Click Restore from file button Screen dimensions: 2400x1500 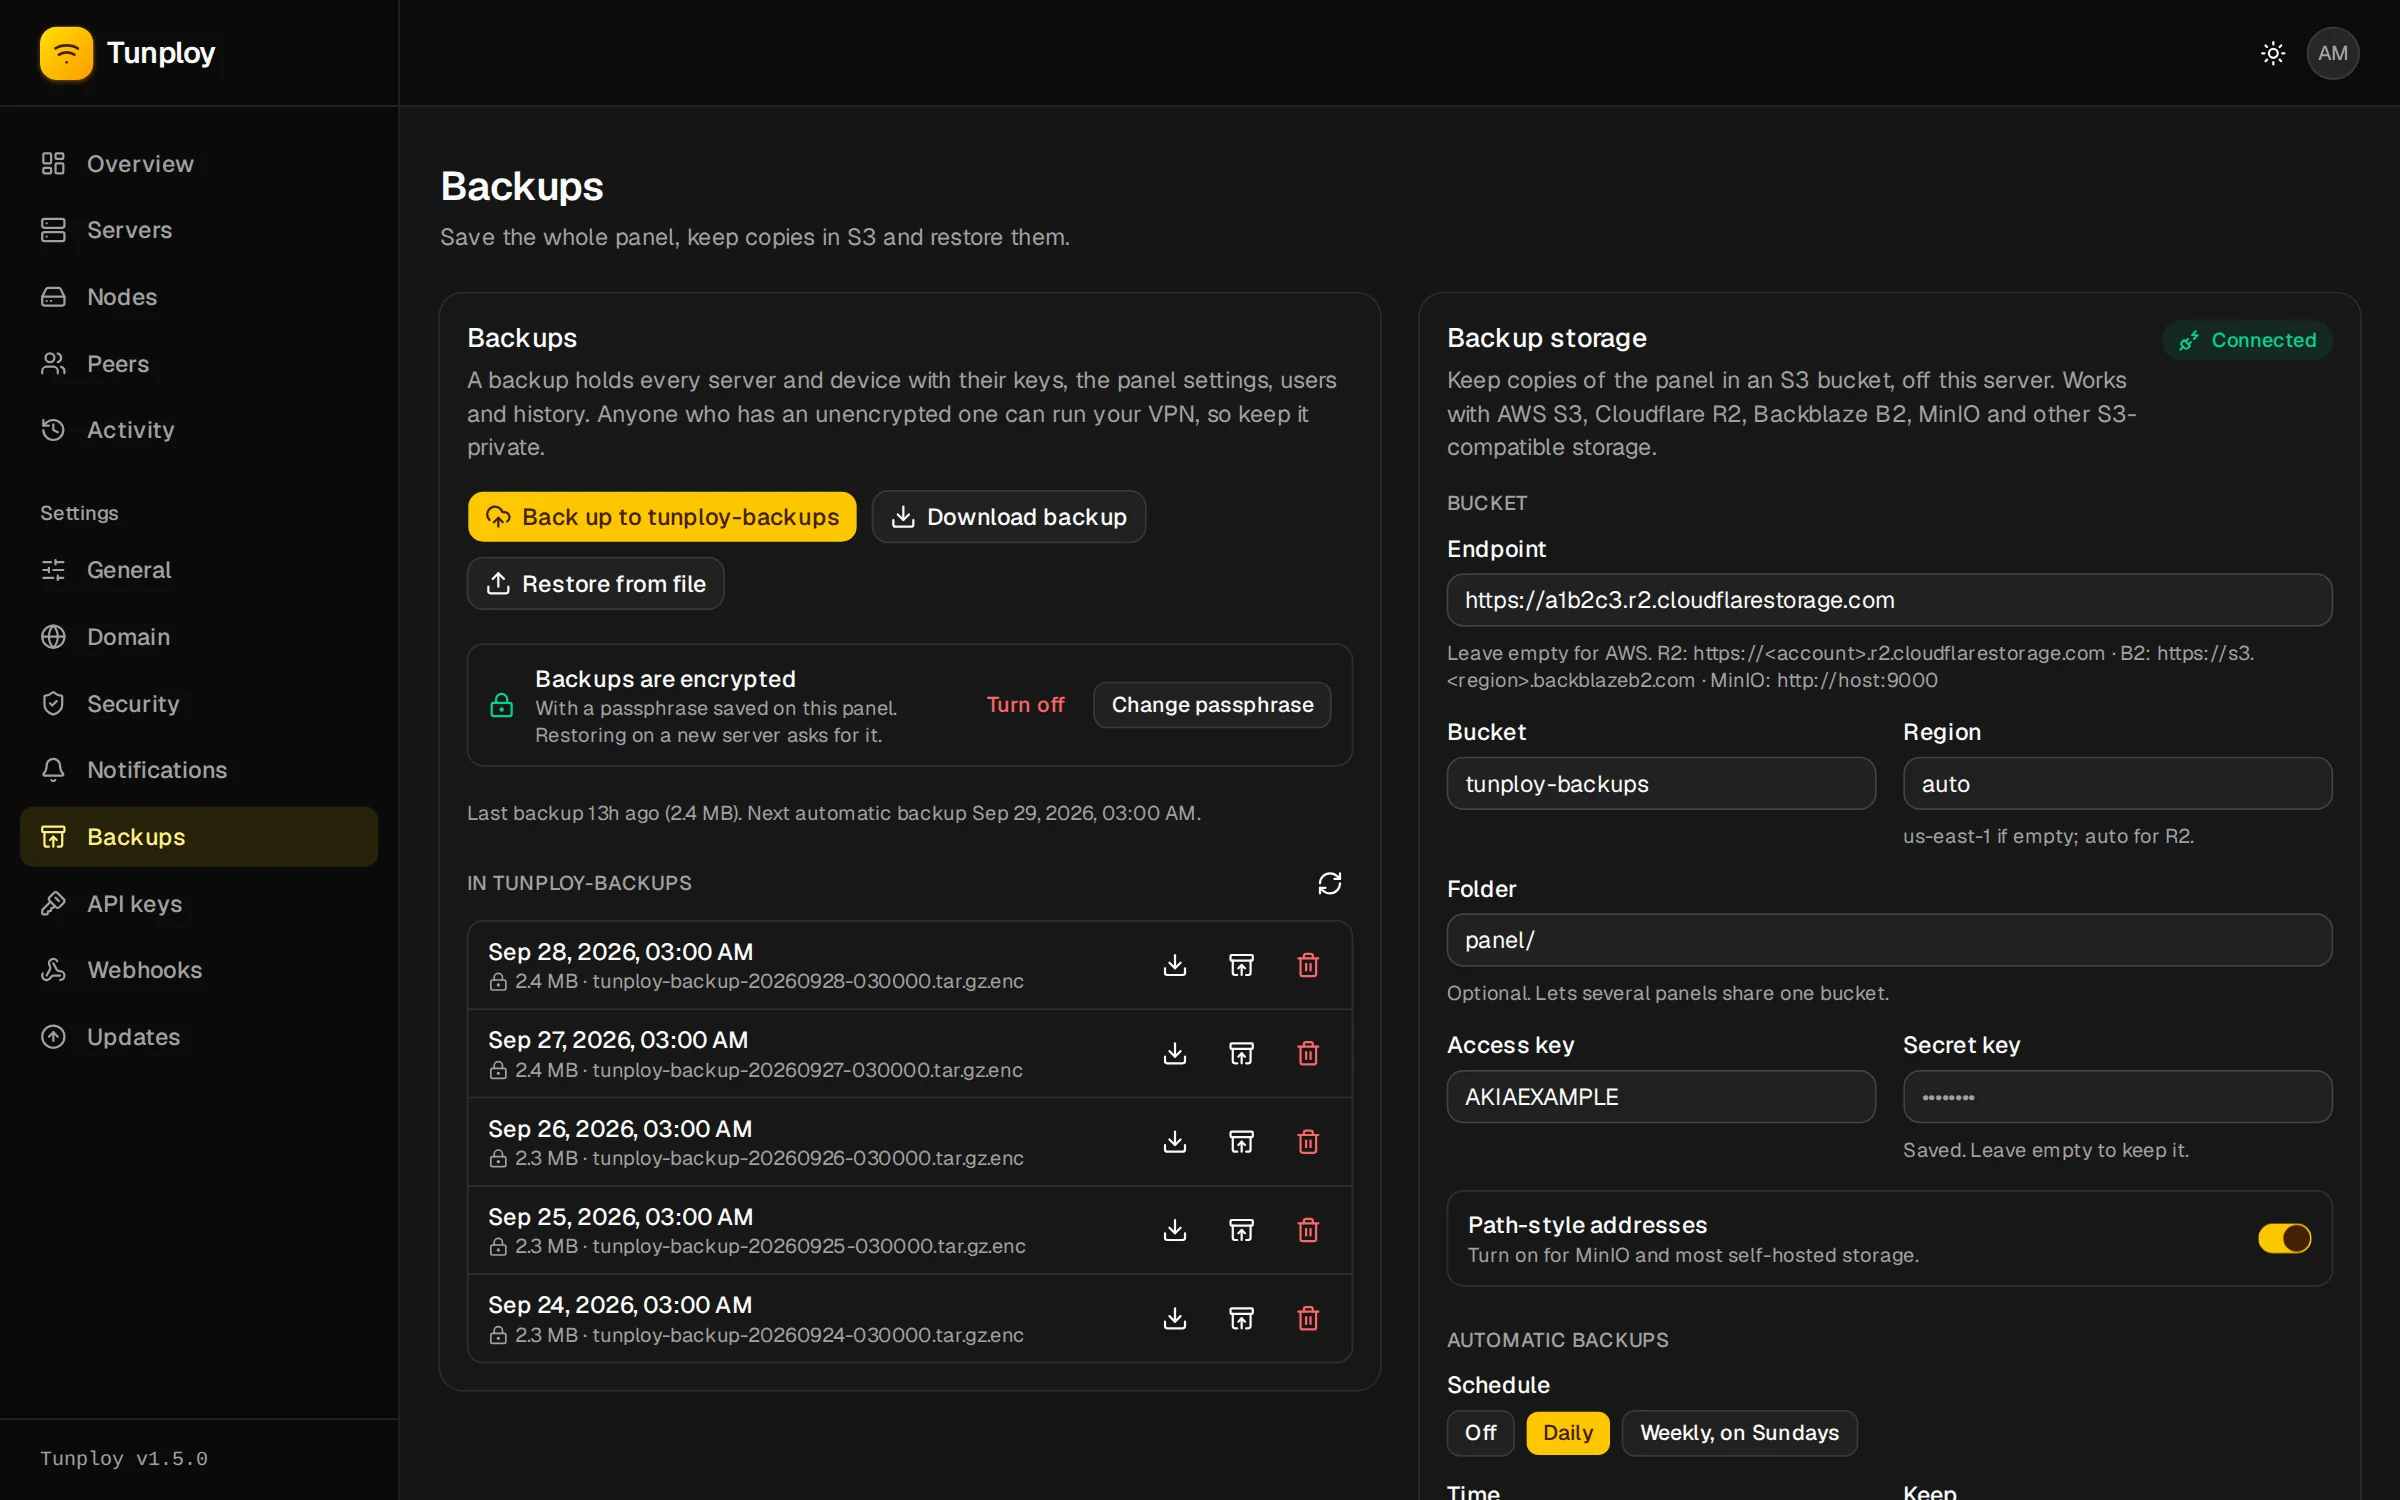596,584
